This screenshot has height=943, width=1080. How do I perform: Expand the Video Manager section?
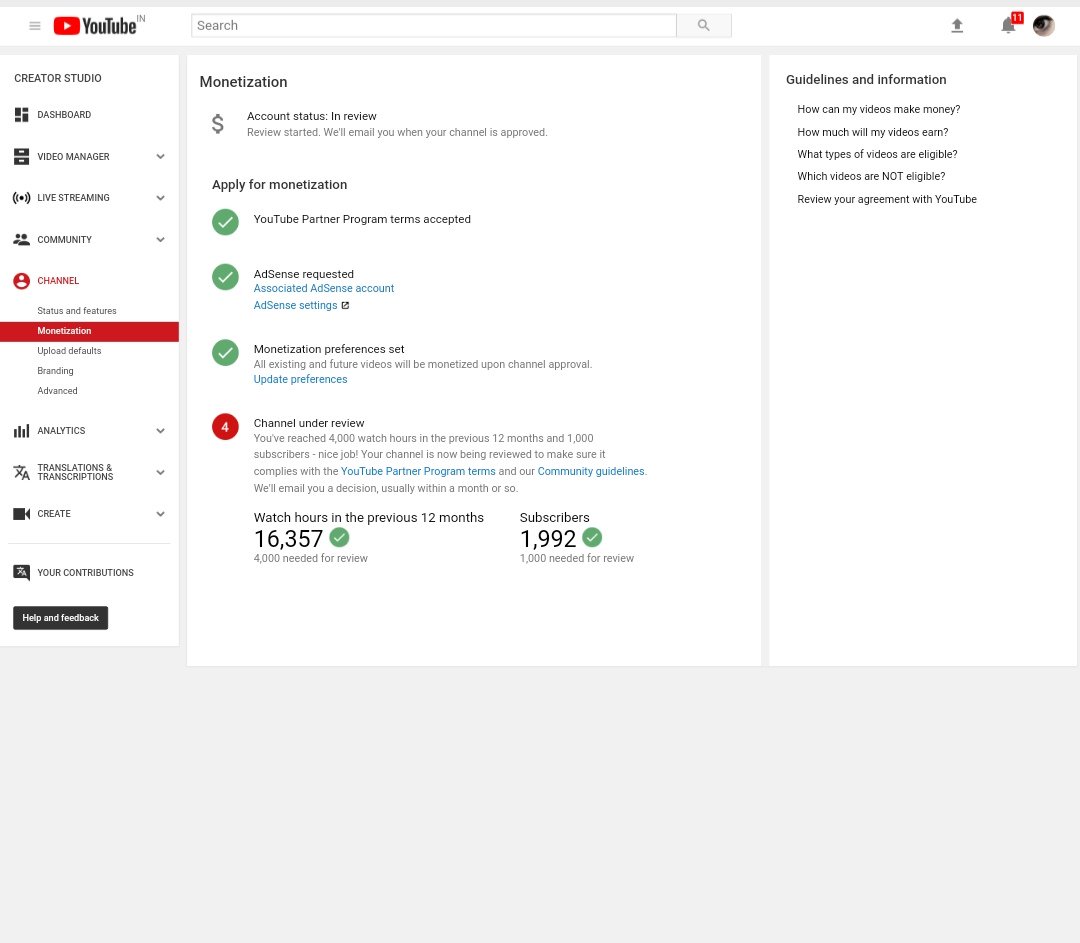pos(160,156)
